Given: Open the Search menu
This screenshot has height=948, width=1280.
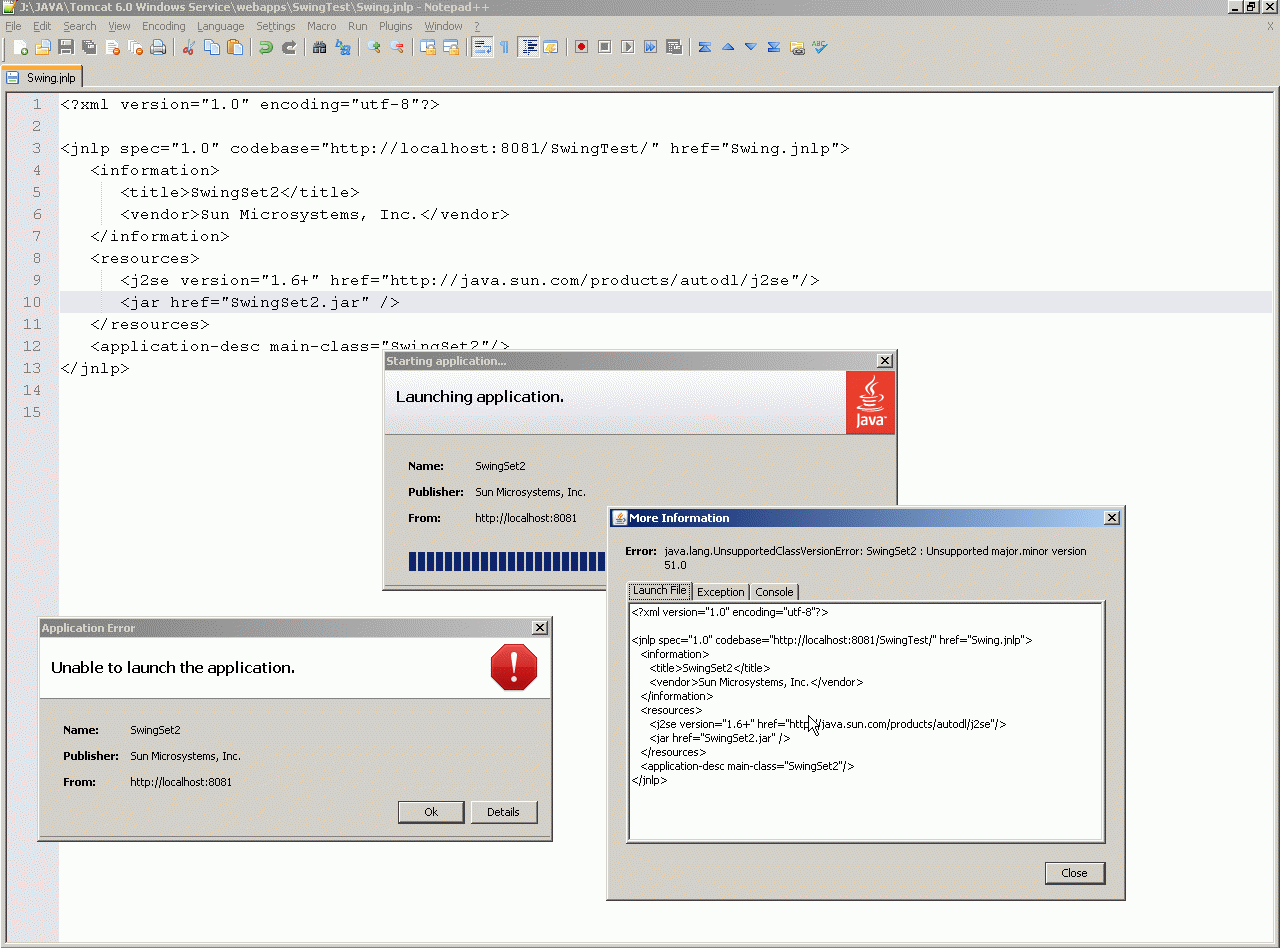Looking at the screenshot, I should (80, 26).
